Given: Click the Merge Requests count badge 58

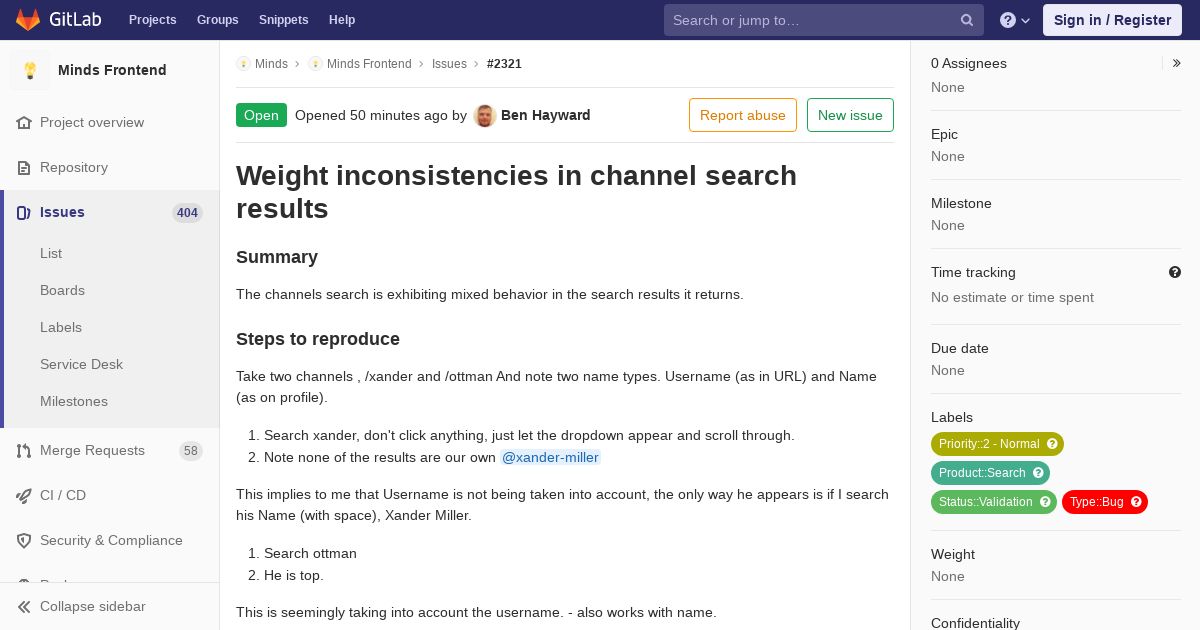Looking at the screenshot, I should [191, 451].
